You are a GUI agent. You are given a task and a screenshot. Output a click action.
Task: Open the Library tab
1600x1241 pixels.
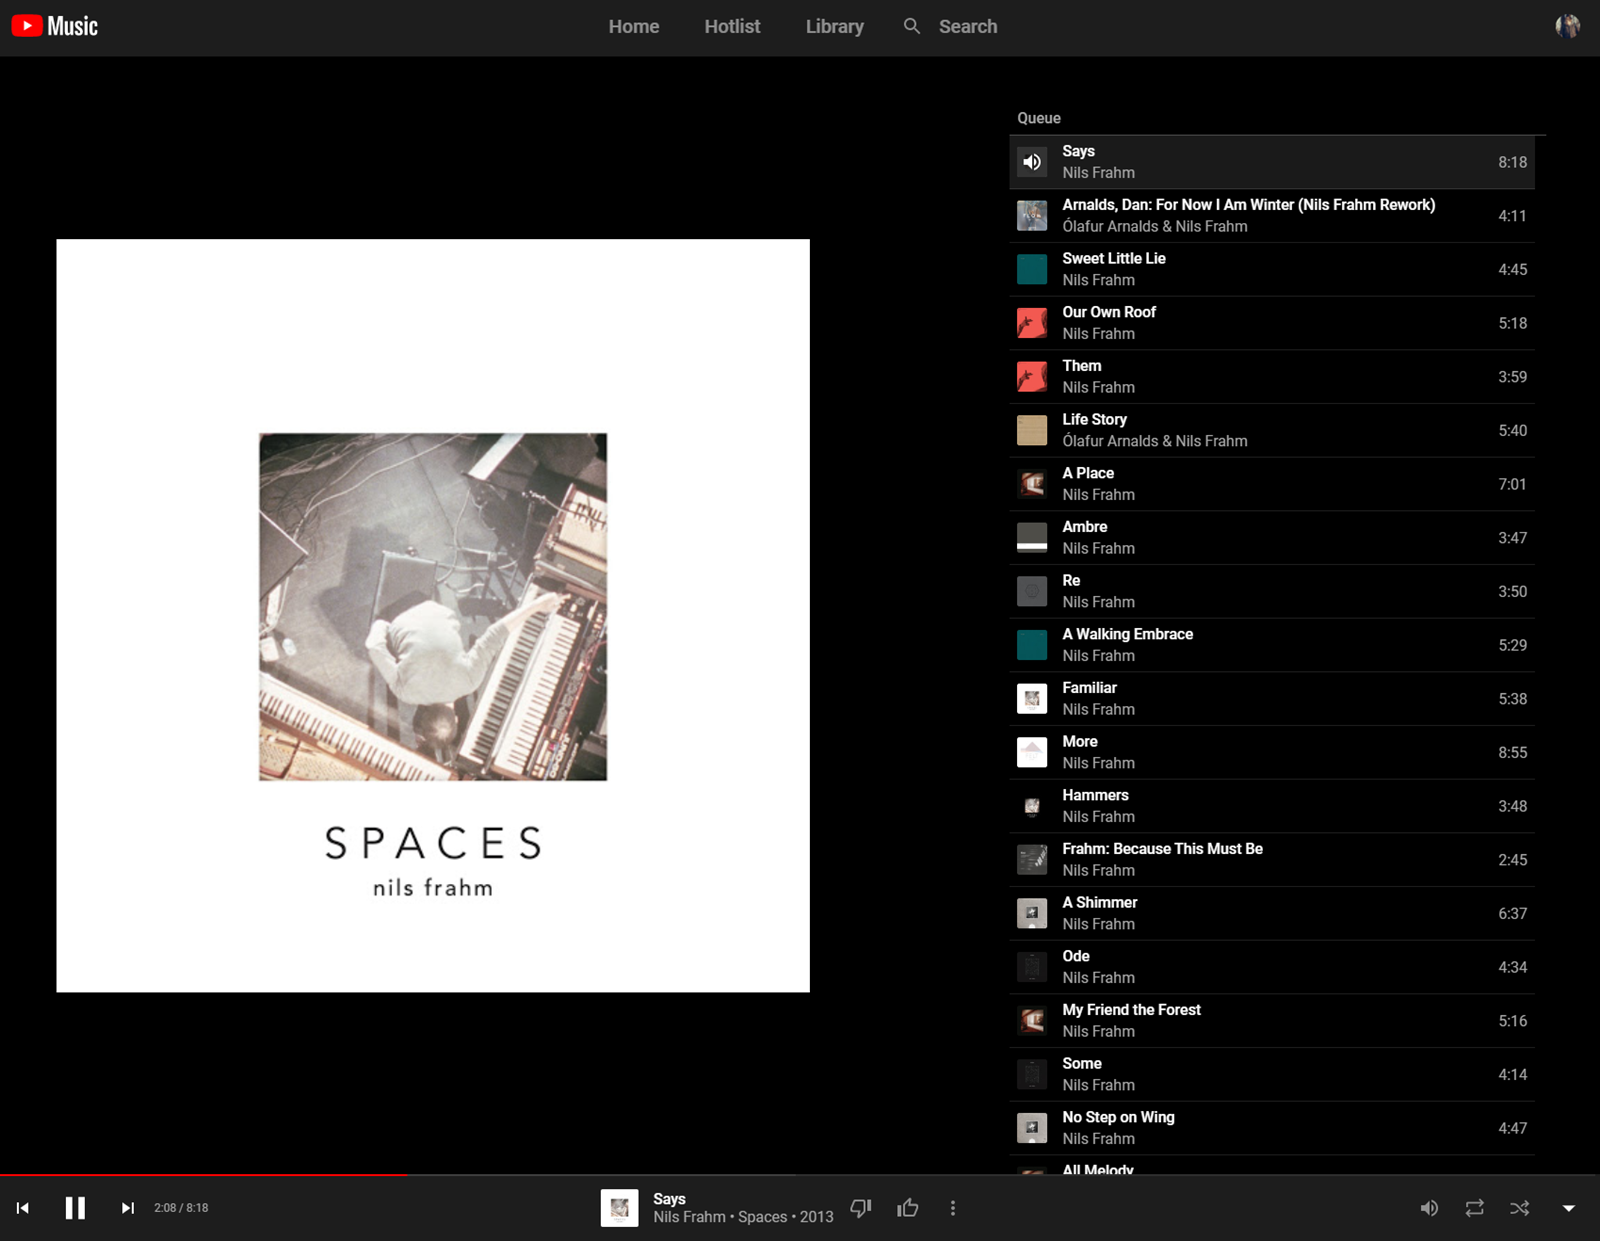(835, 27)
